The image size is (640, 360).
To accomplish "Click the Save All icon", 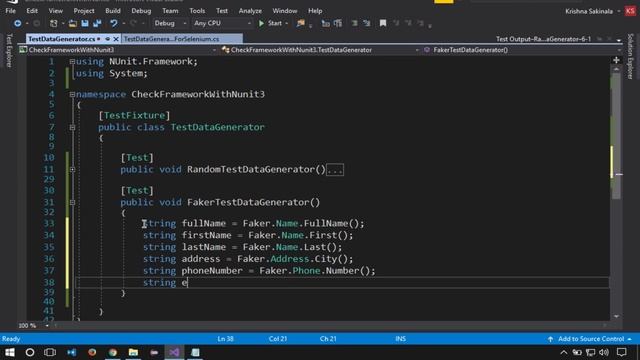I will [x=97, y=24].
